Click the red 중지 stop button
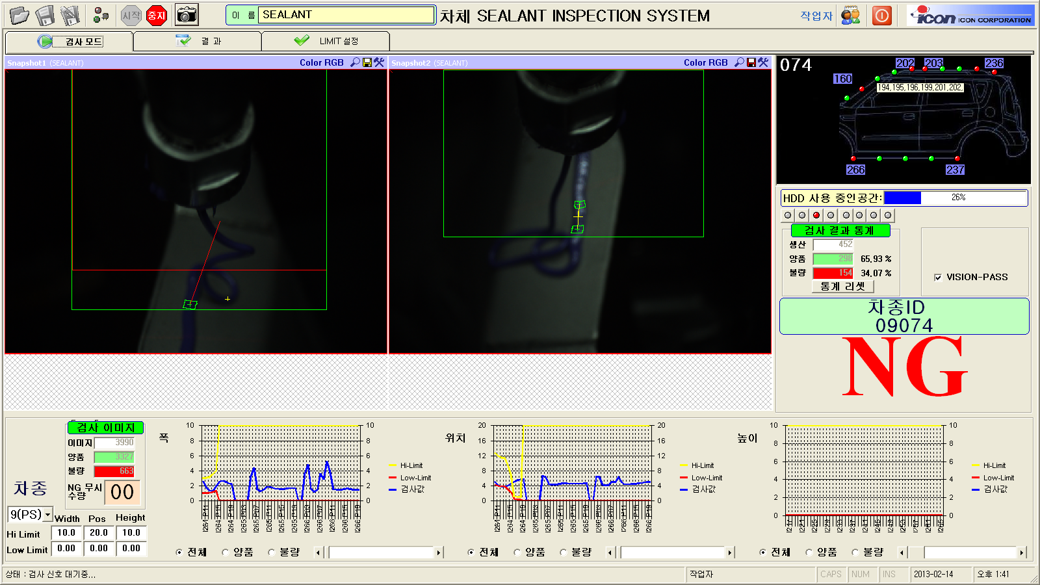1040x585 pixels. (156, 15)
